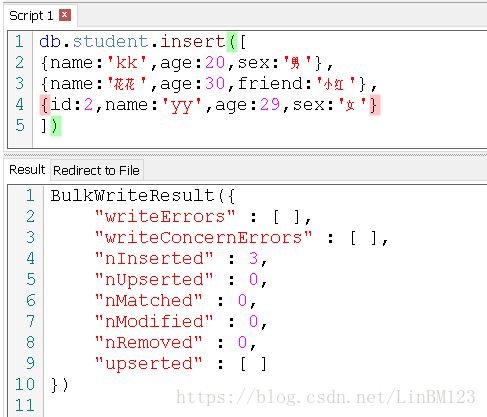
Task: Open the Redirect to File tab
Action: click(x=96, y=170)
